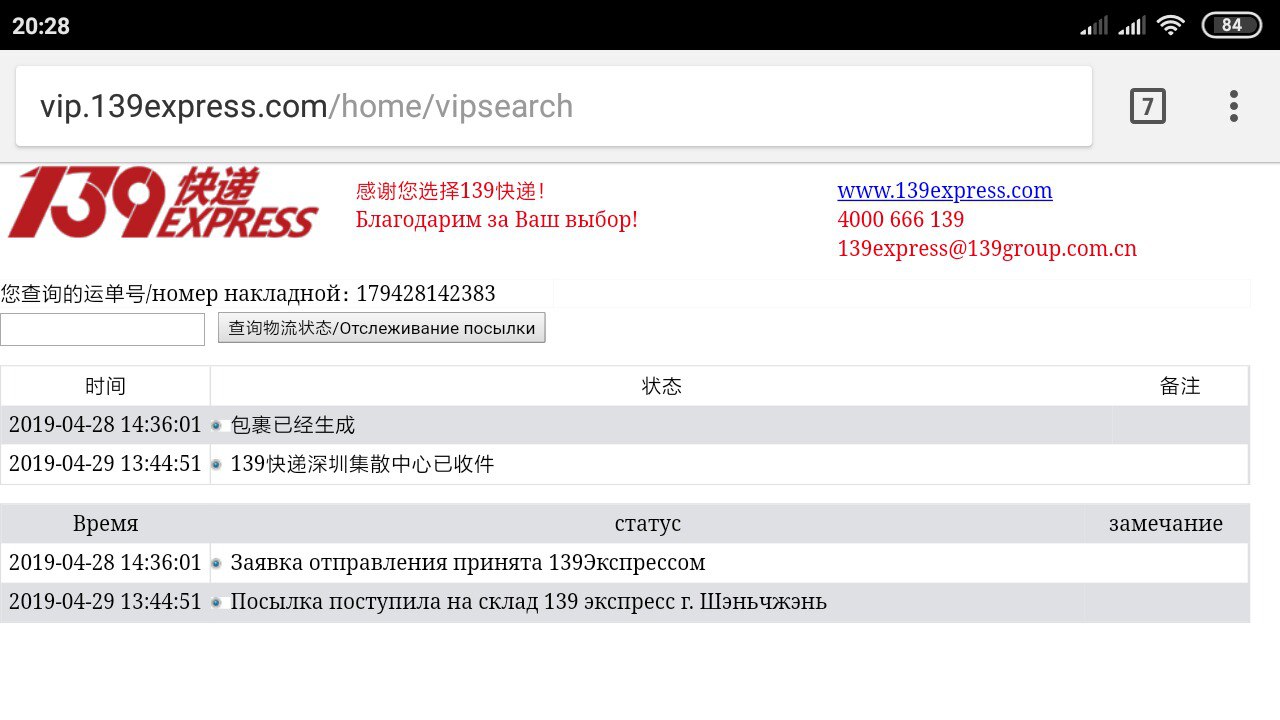Select Посылка поступила на склад Шэньчжэнь row
The image size is (1280, 720).
pos(625,603)
